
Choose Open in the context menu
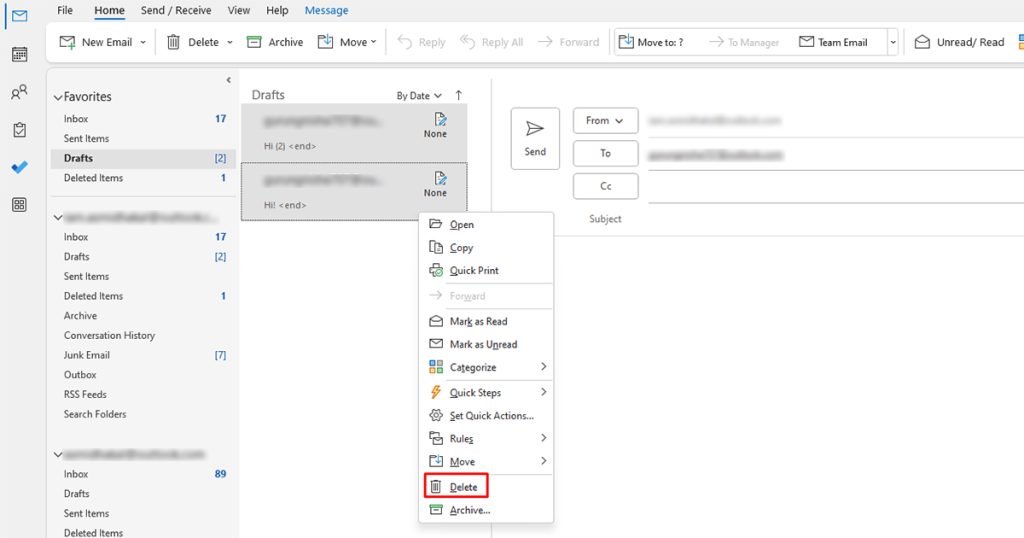(x=486, y=225)
